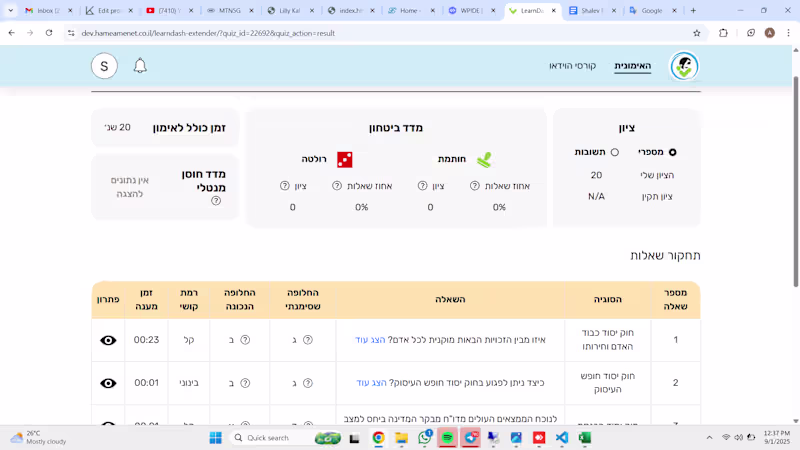Open the קורסי הוידאו navigation item

[572, 66]
